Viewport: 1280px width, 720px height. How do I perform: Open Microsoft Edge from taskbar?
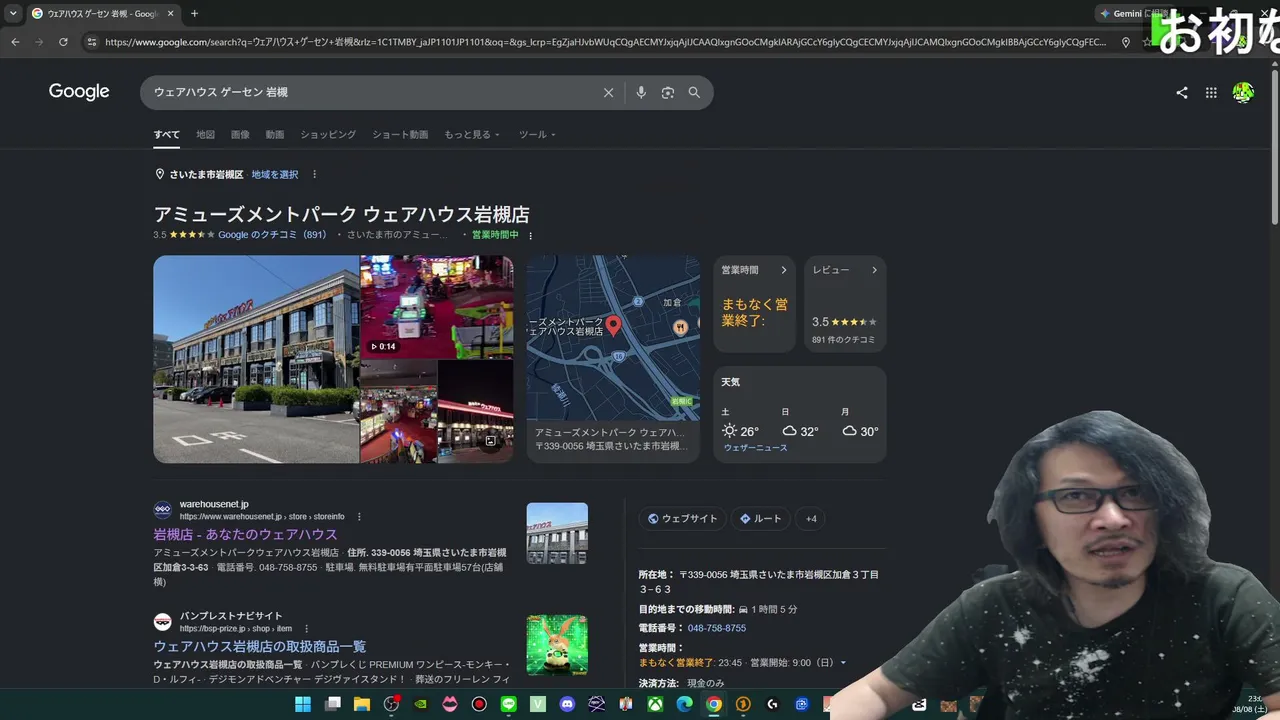(684, 704)
